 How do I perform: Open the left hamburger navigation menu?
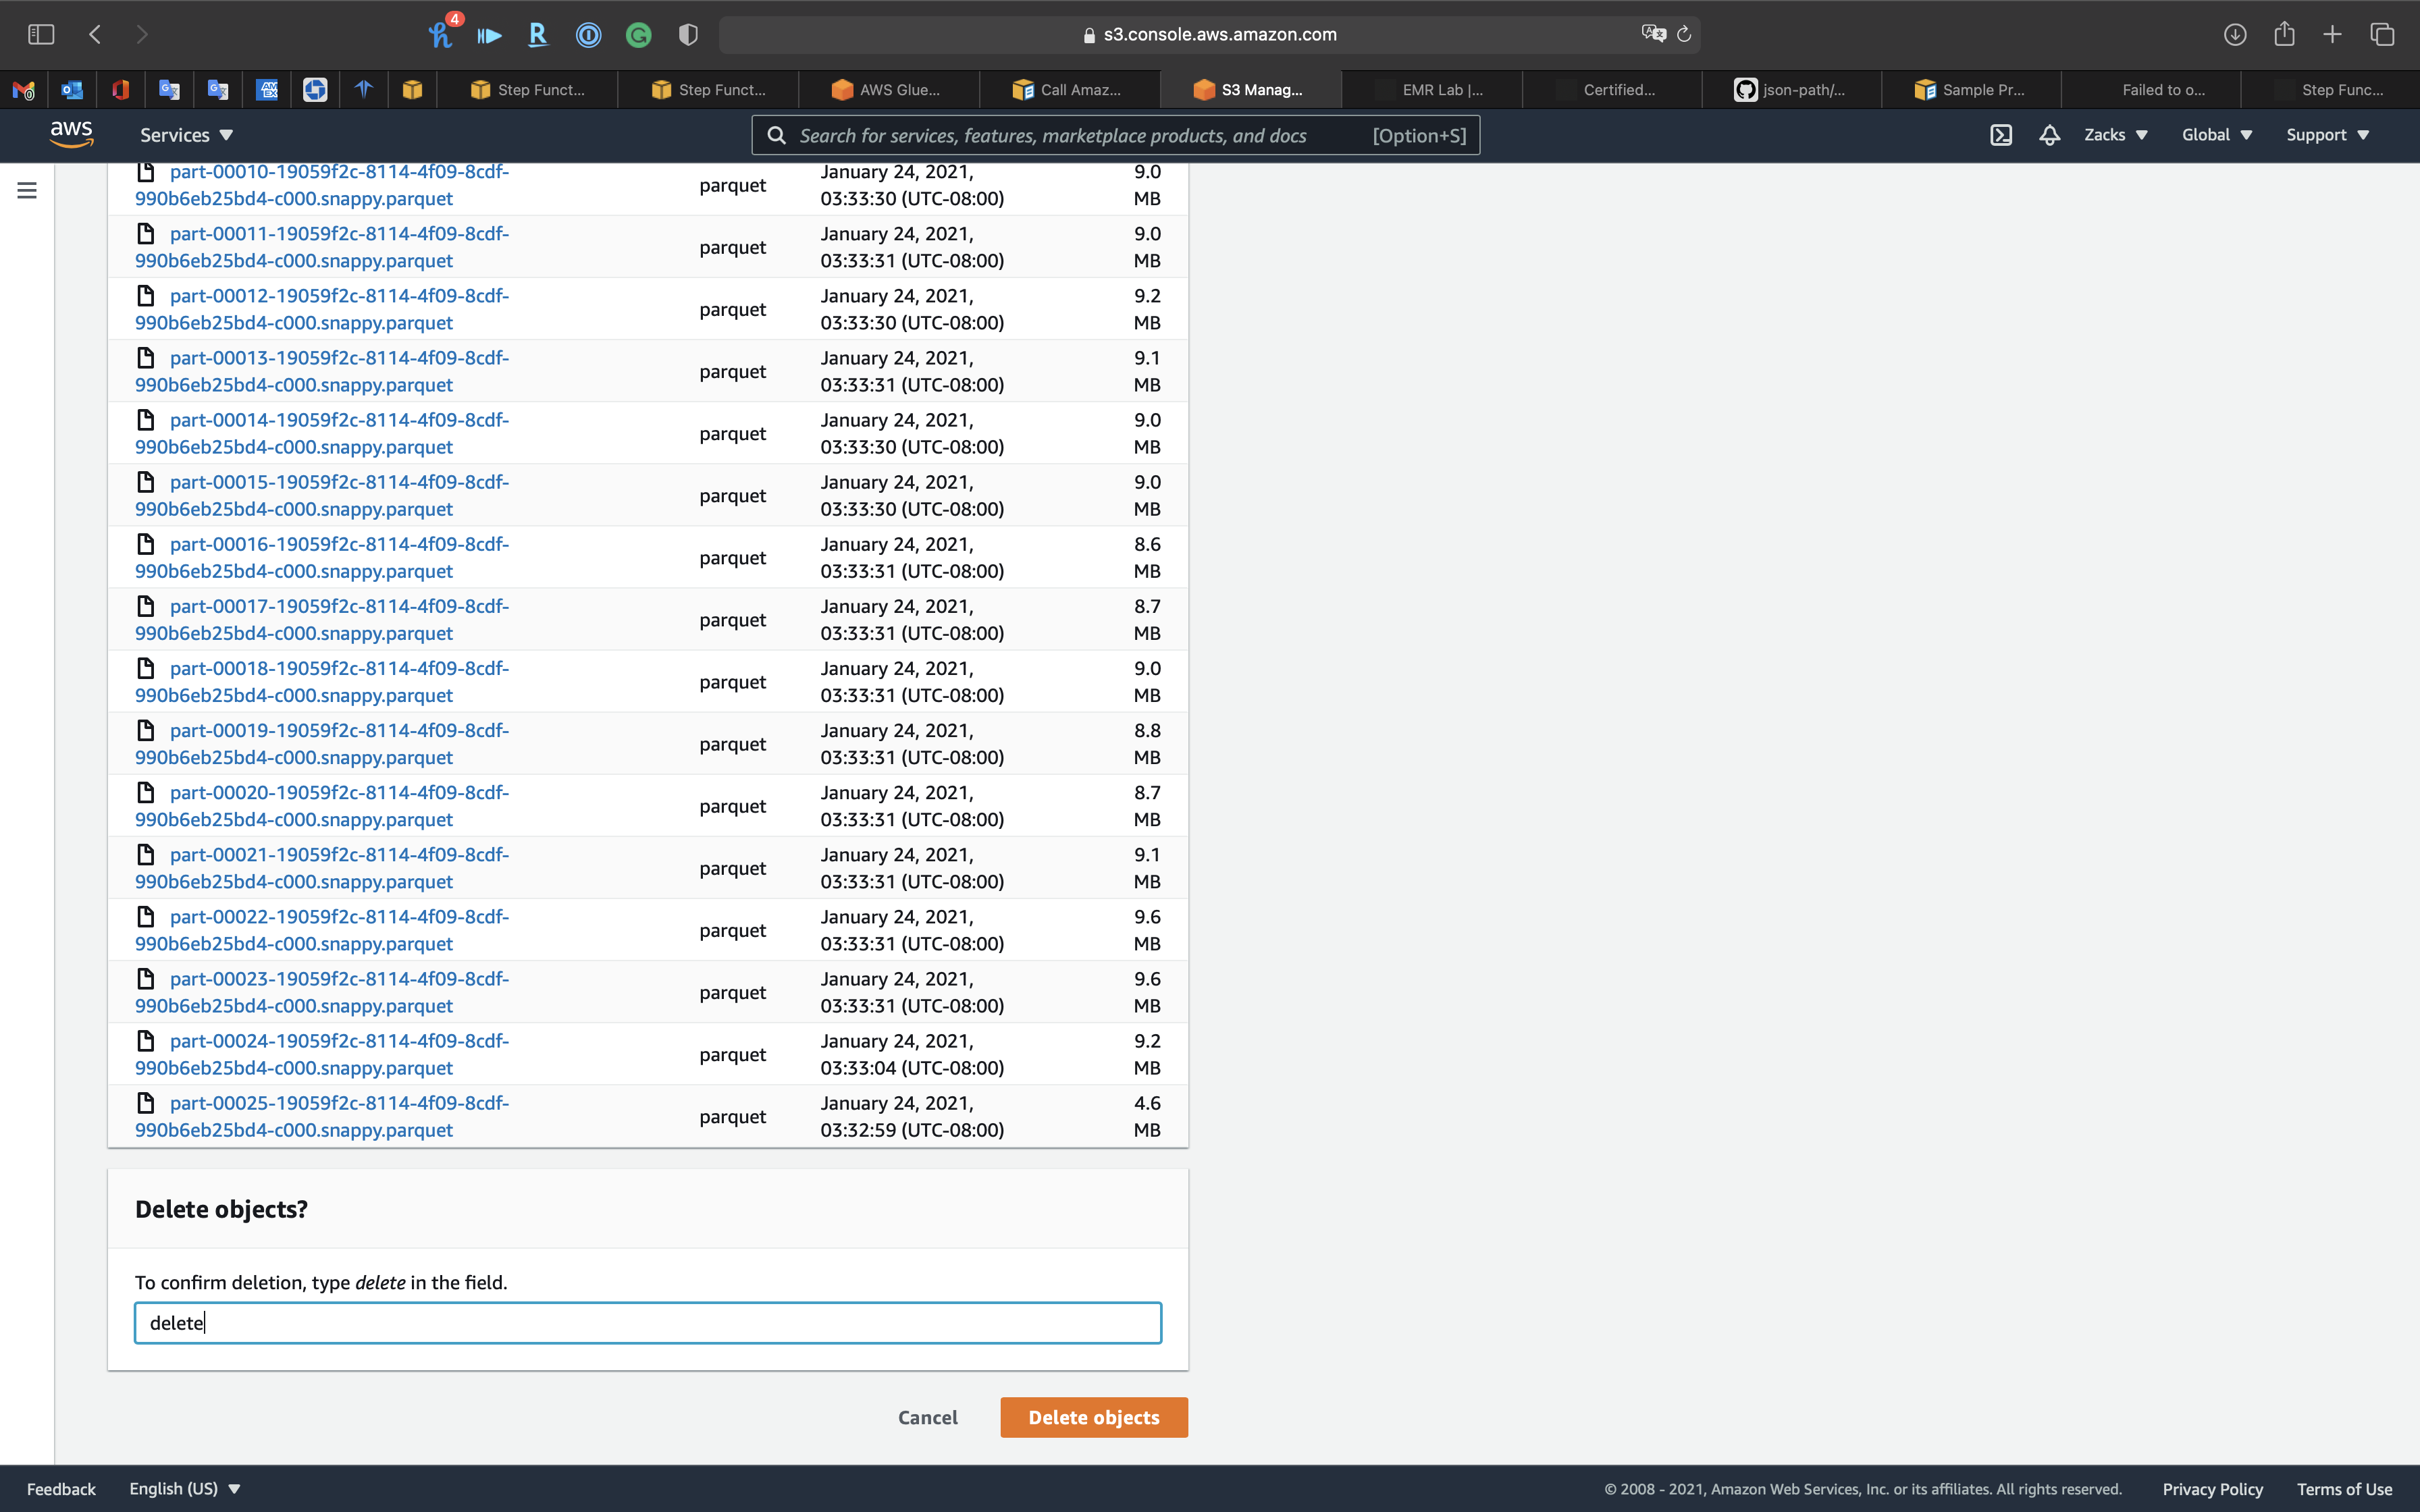click(x=27, y=190)
